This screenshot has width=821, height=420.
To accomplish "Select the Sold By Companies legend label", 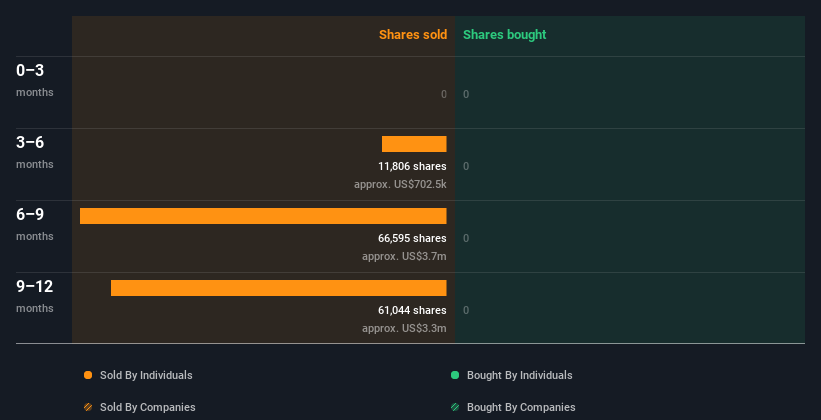I will [x=148, y=407].
